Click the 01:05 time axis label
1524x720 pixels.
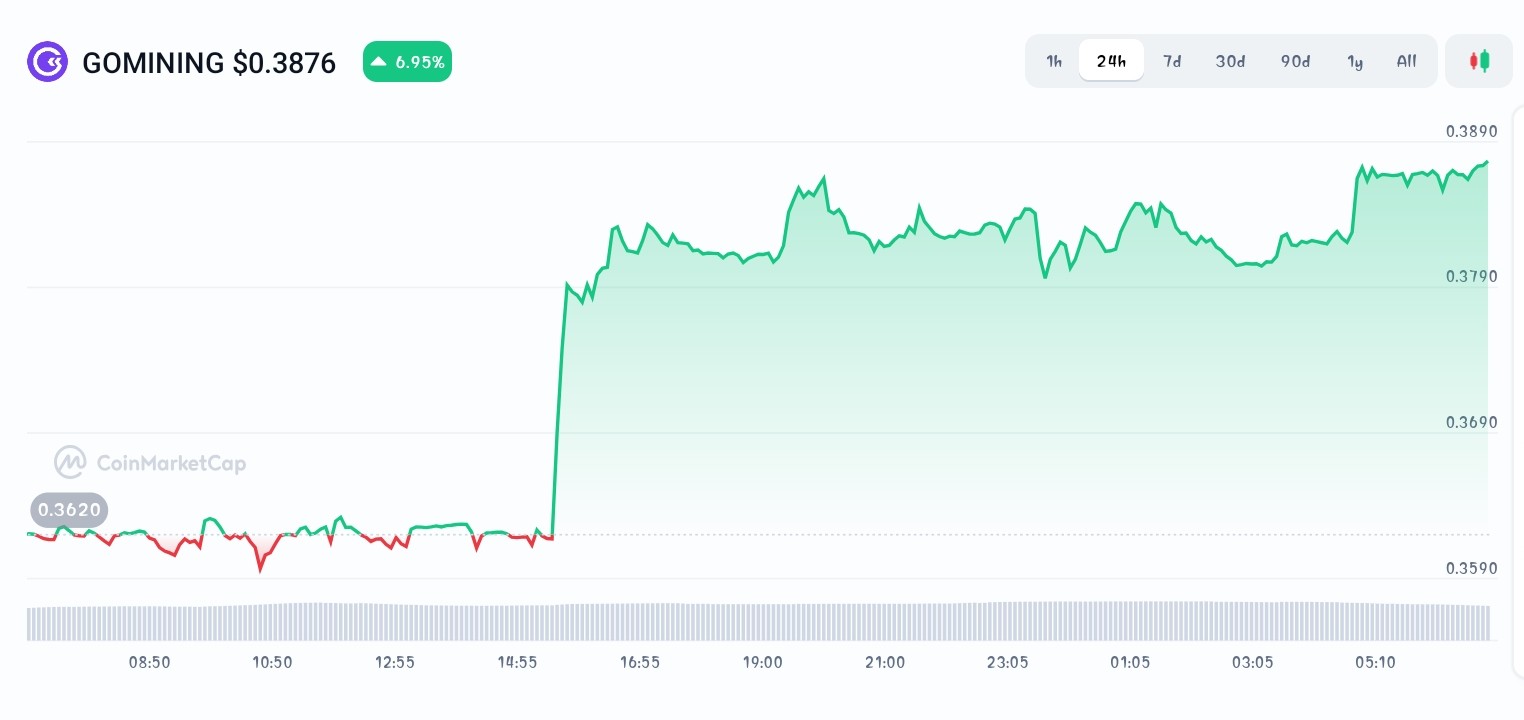coord(1130,662)
